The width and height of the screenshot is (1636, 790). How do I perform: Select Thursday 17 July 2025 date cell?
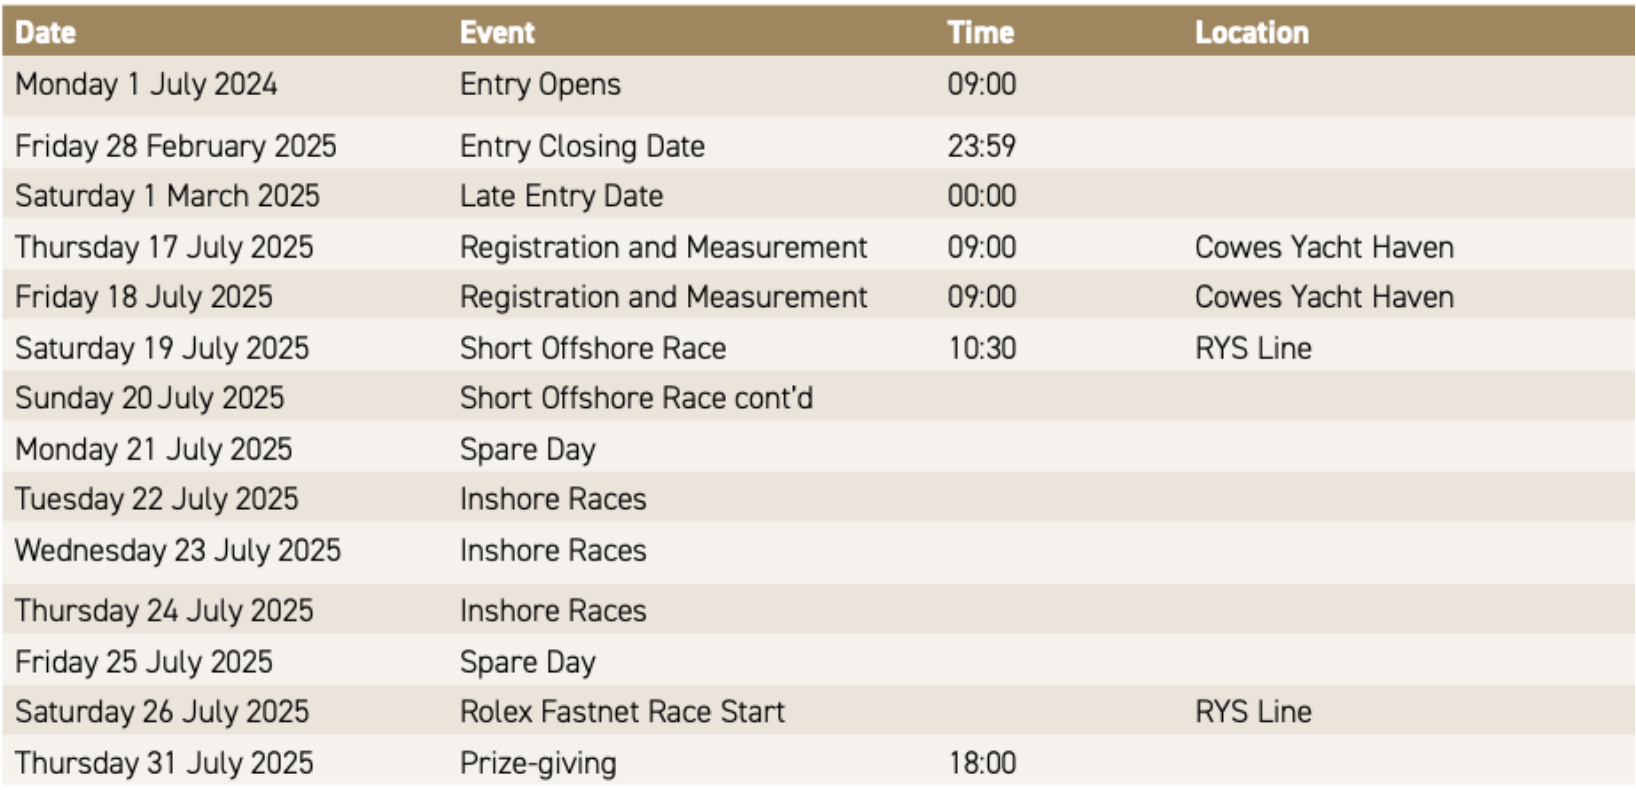coord(164,247)
